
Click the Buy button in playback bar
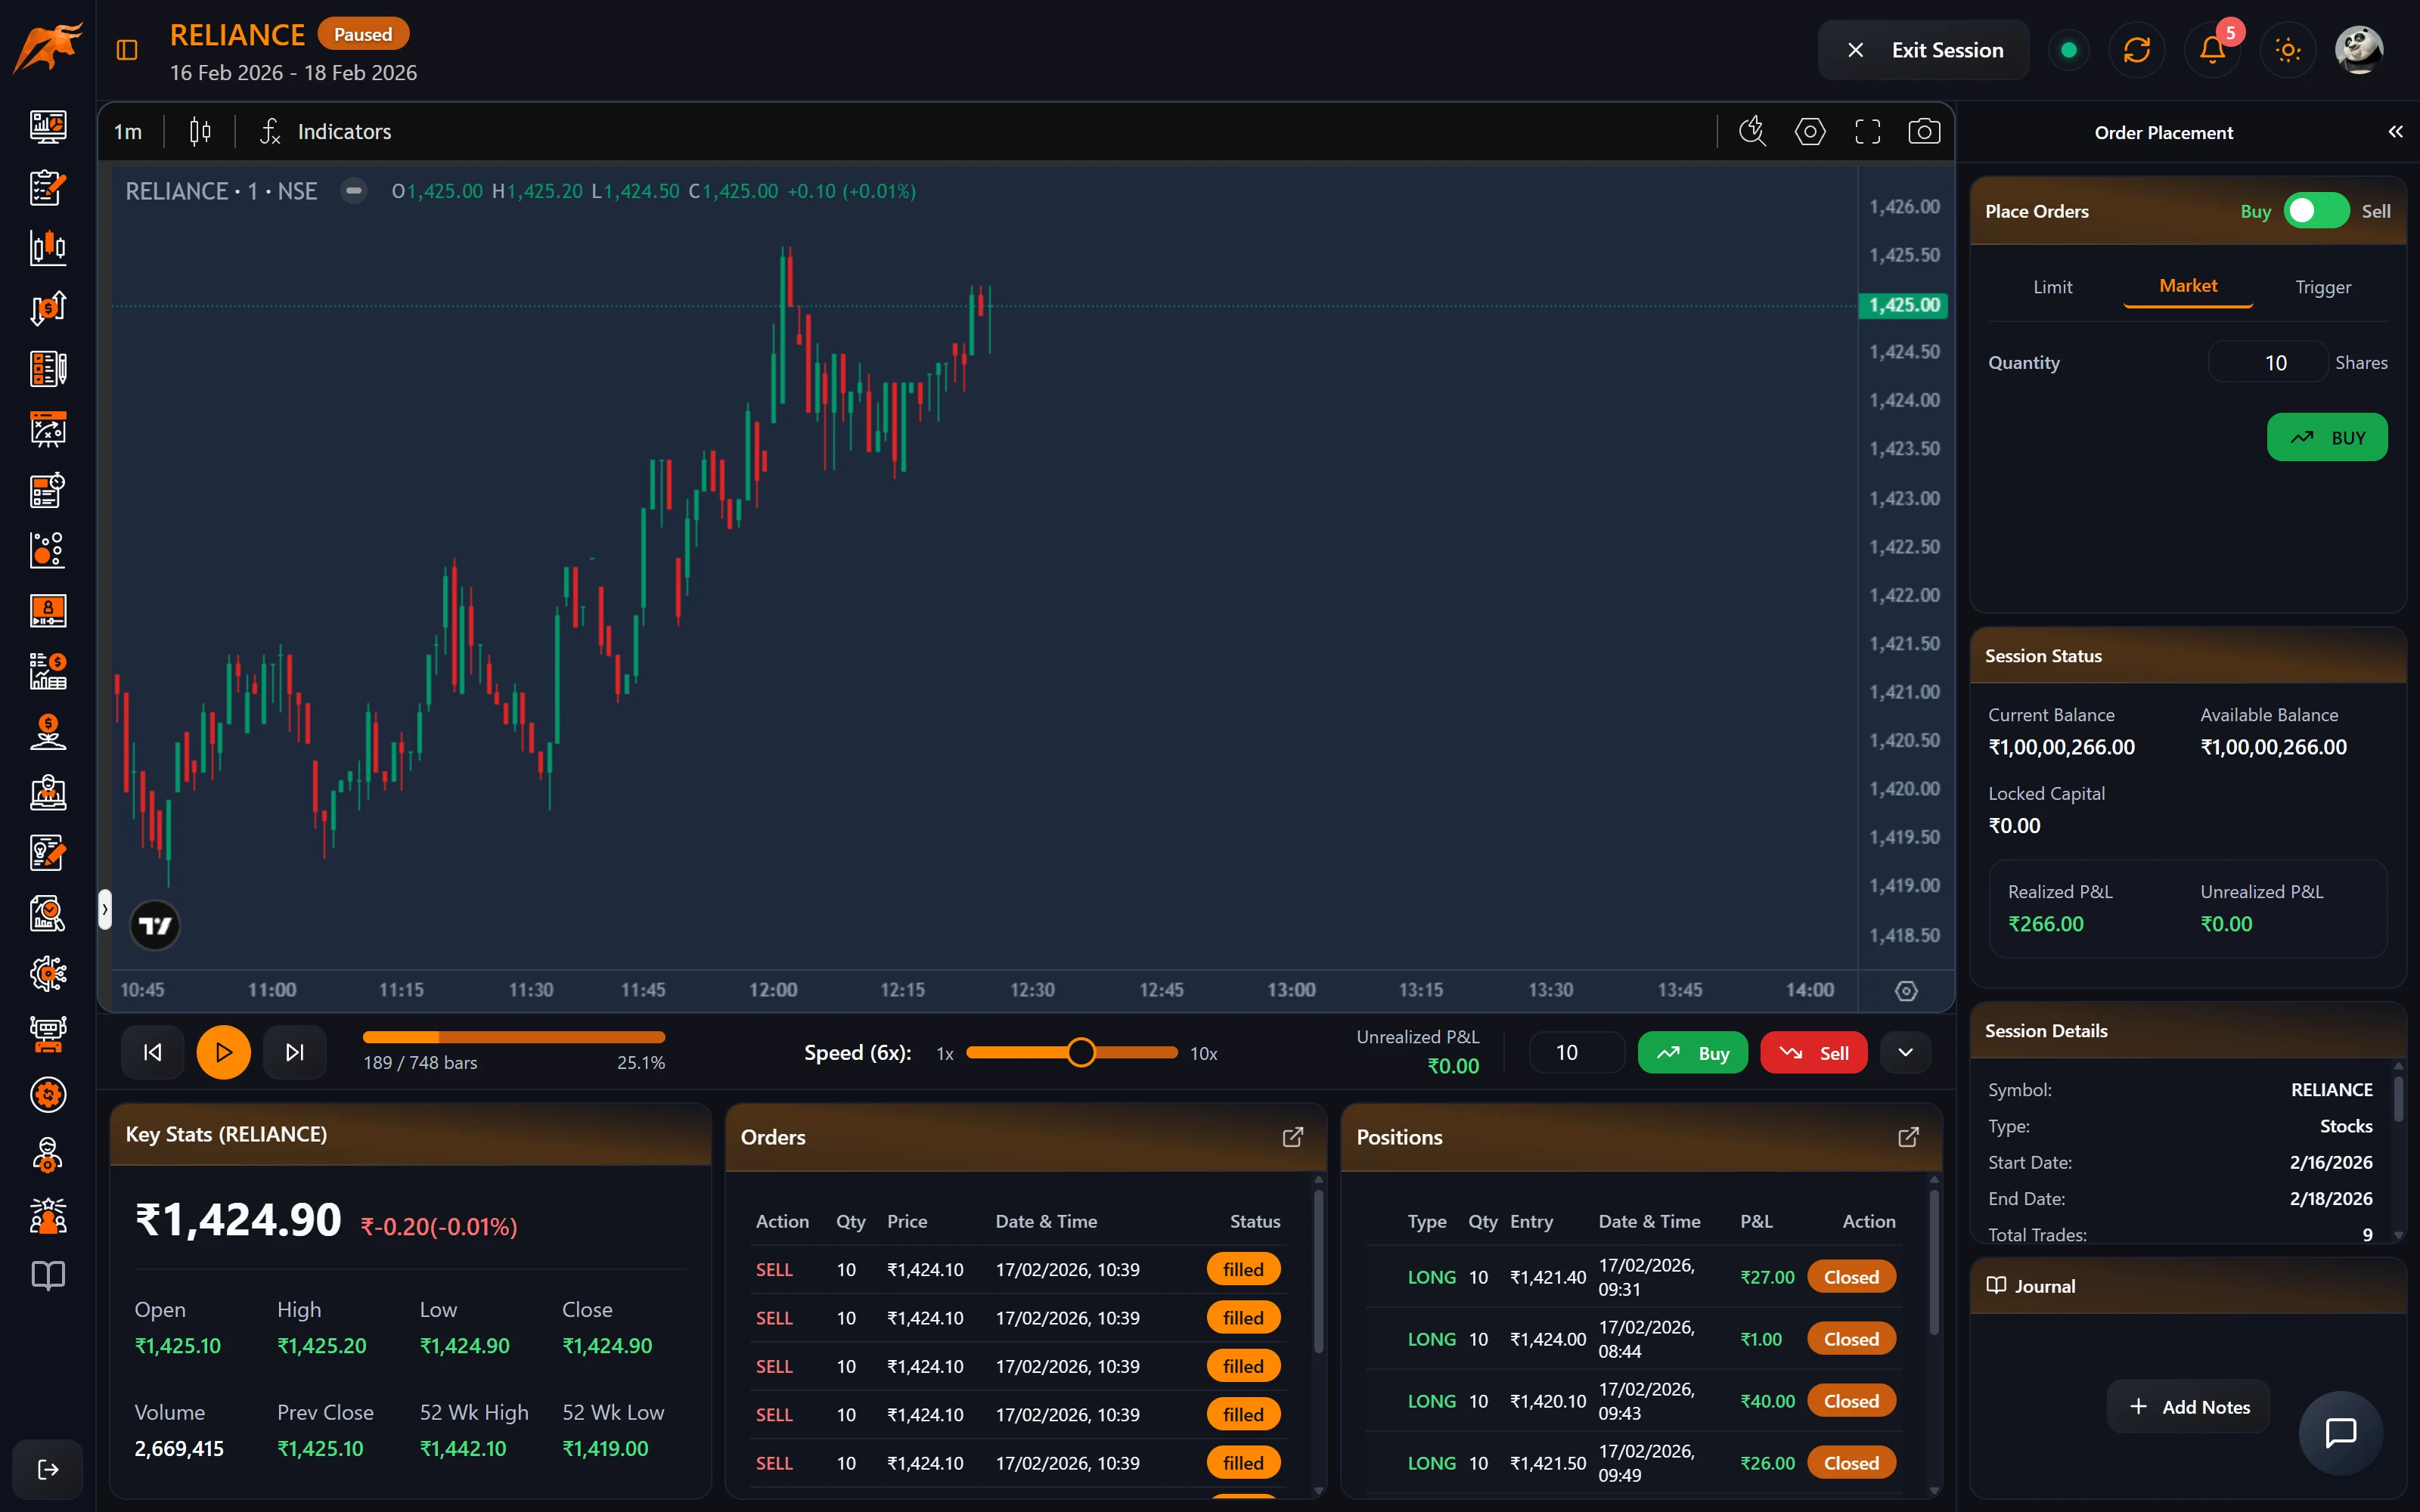1692,1052
